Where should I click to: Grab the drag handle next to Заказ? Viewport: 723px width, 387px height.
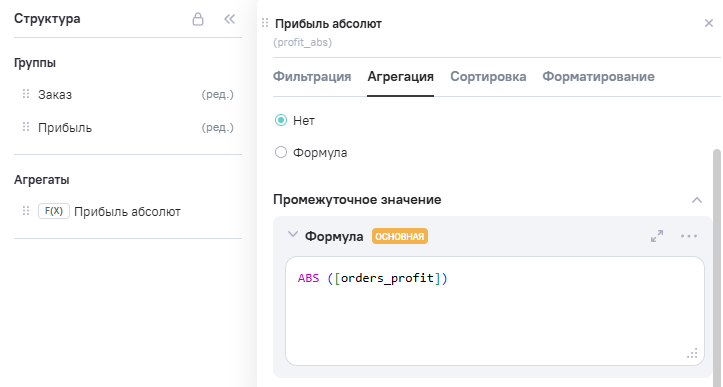pyautogui.click(x=26, y=94)
